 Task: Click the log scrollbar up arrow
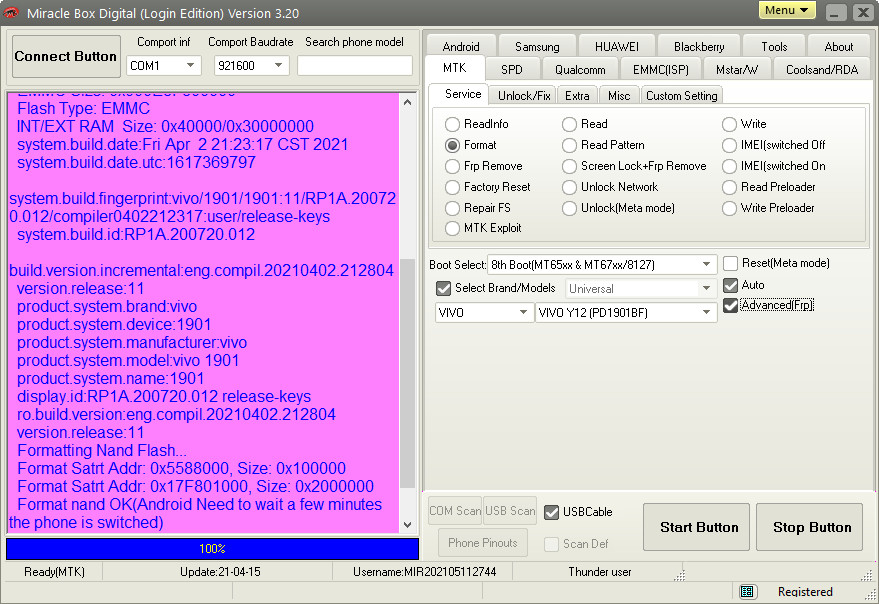point(408,102)
